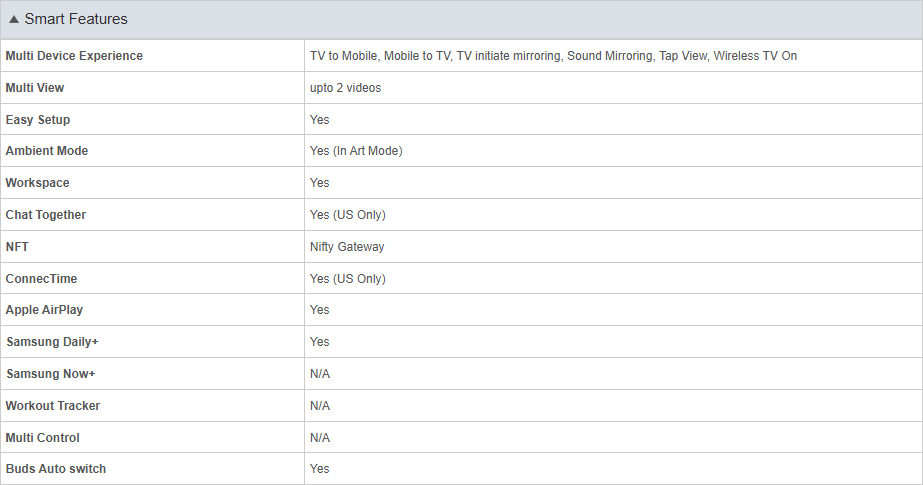
Task: Select the 'upto 2 videos' value
Action: [x=346, y=88]
